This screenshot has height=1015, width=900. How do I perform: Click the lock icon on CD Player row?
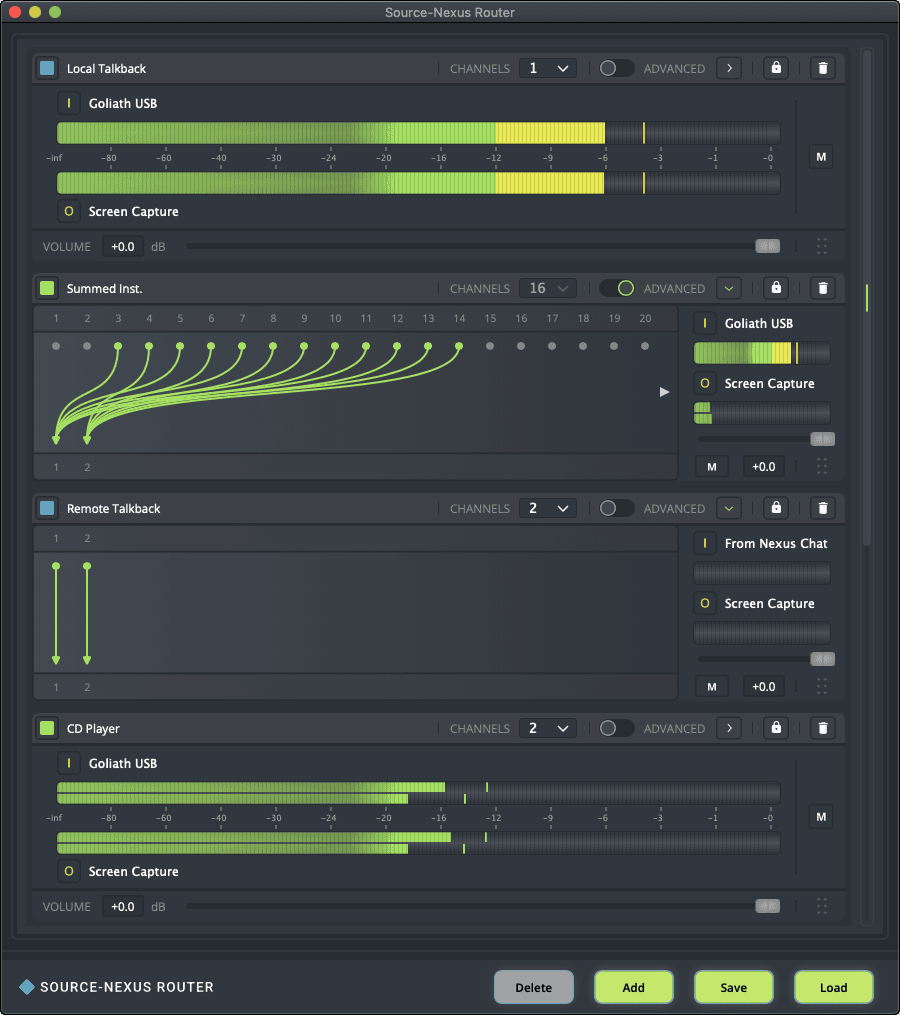[x=776, y=729]
